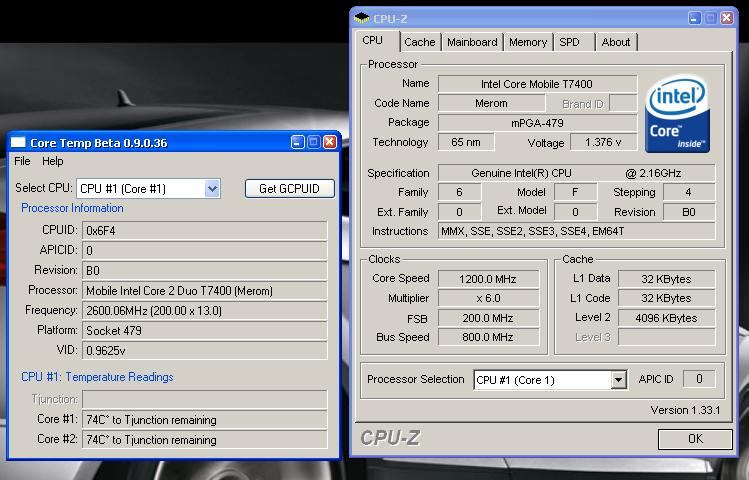Close the Core Temp Beta window
Viewport: 749px width, 480px height.
[x=330, y=142]
